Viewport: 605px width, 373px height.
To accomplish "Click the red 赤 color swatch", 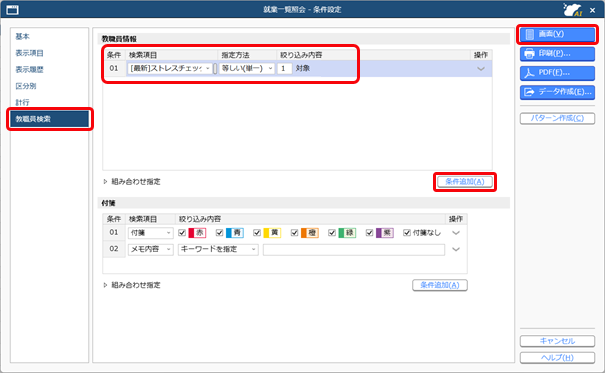I will pyautogui.click(x=197, y=233).
